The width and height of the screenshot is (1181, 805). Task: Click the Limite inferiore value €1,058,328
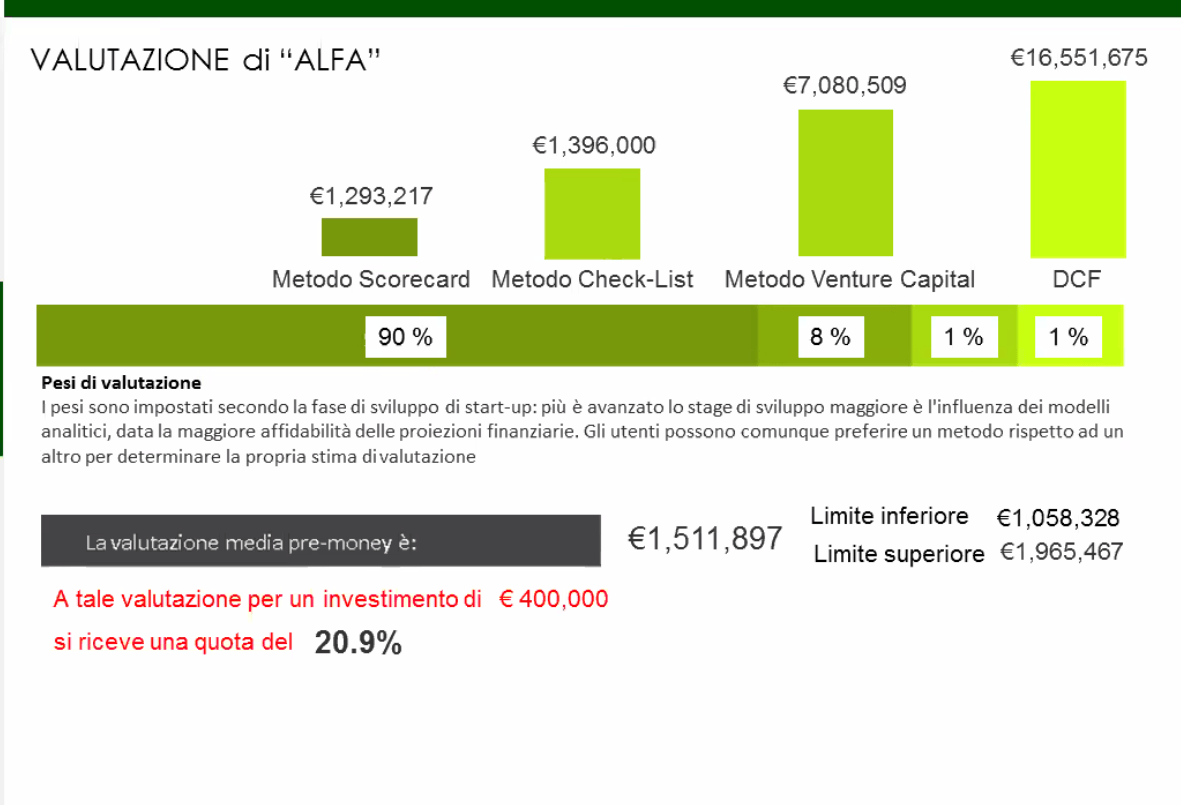pyautogui.click(x=1058, y=517)
